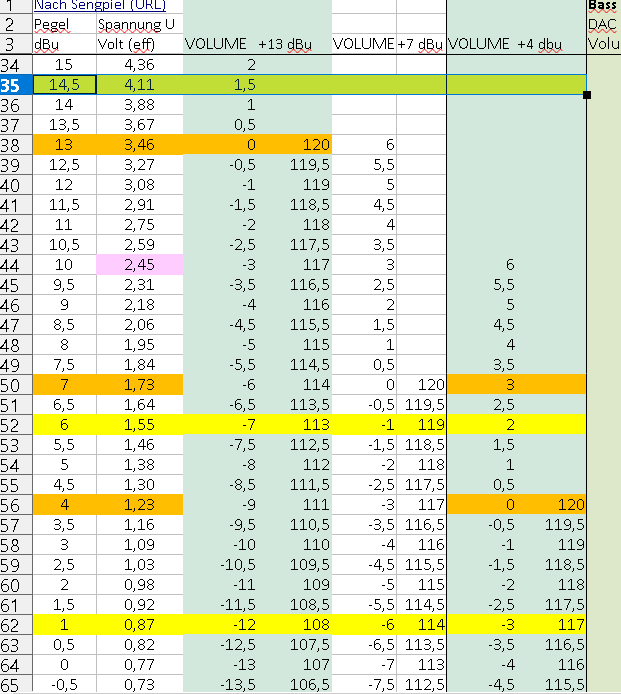621x694 pixels.
Task: Select the voltage cell 2,75
Action: click(x=139, y=225)
